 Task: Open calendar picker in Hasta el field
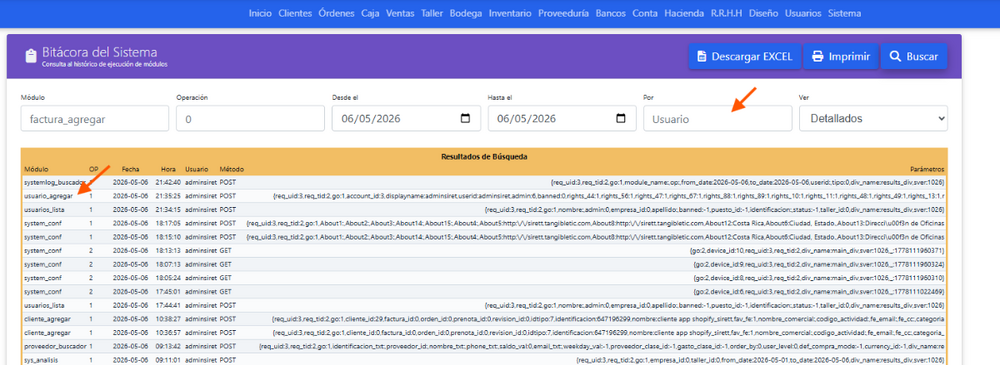pos(621,119)
